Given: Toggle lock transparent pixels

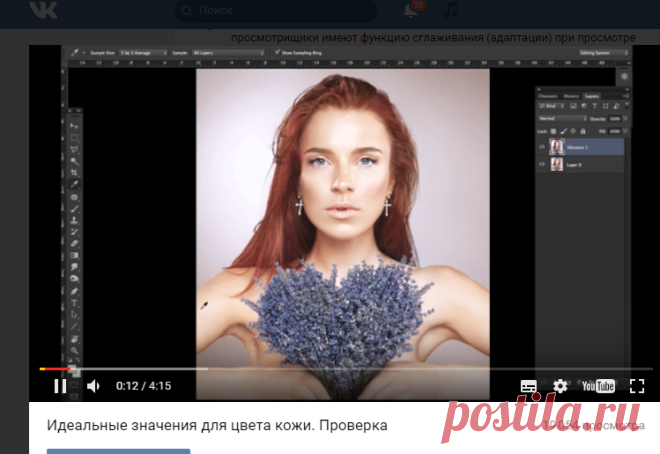Looking at the screenshot, I should tap(554, 131).
